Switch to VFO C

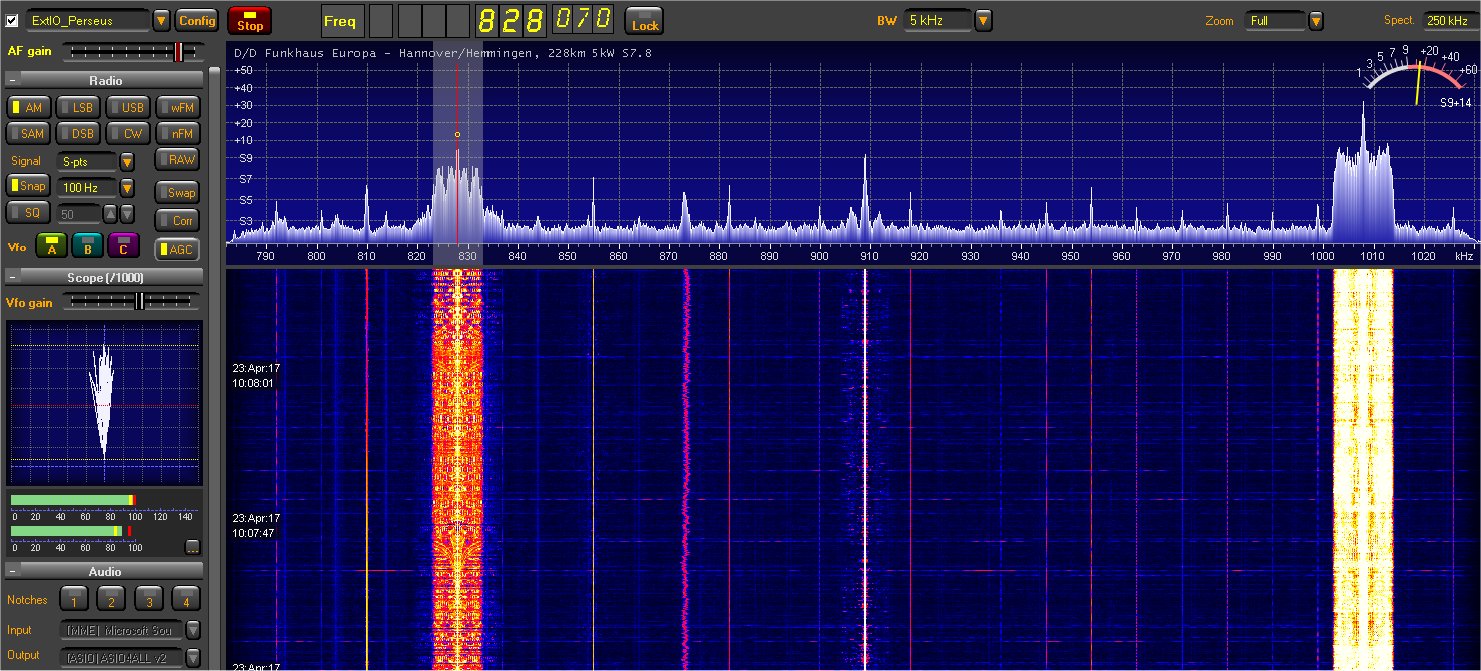tap(123, 246)
